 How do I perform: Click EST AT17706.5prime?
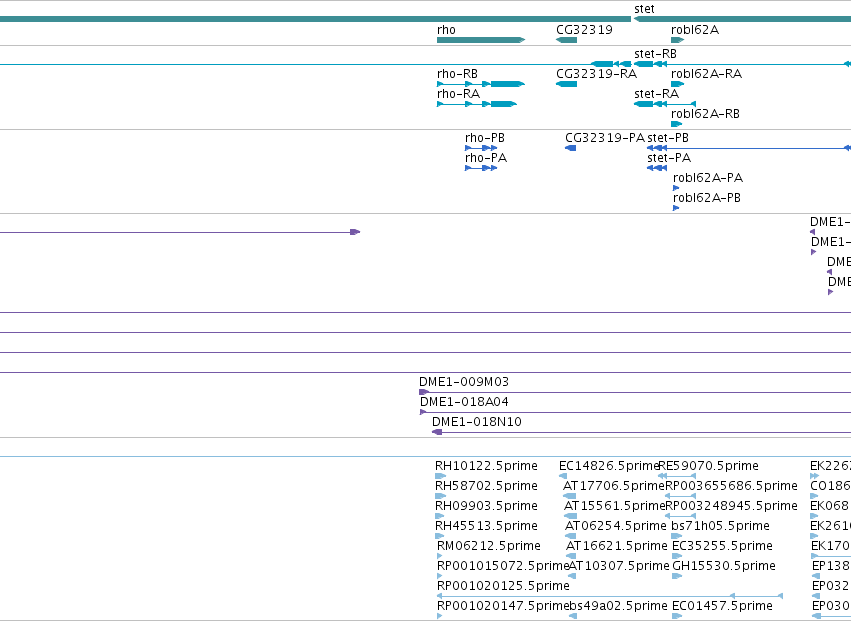(569, 496)
